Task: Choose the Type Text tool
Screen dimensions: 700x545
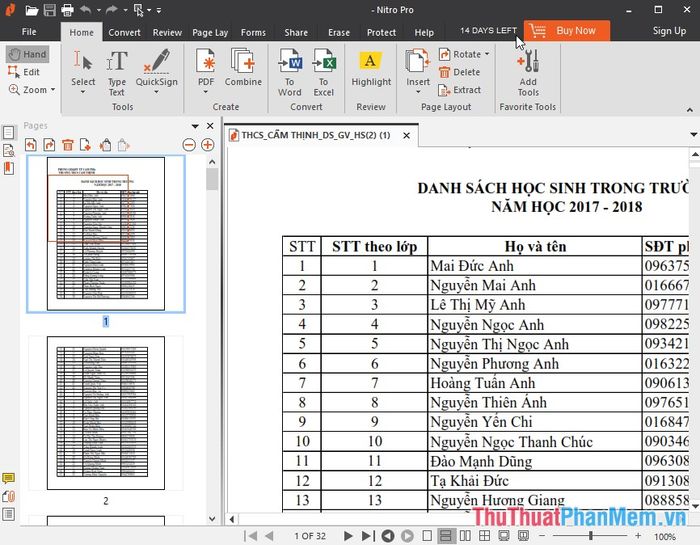Action: (x=117, y=73)
